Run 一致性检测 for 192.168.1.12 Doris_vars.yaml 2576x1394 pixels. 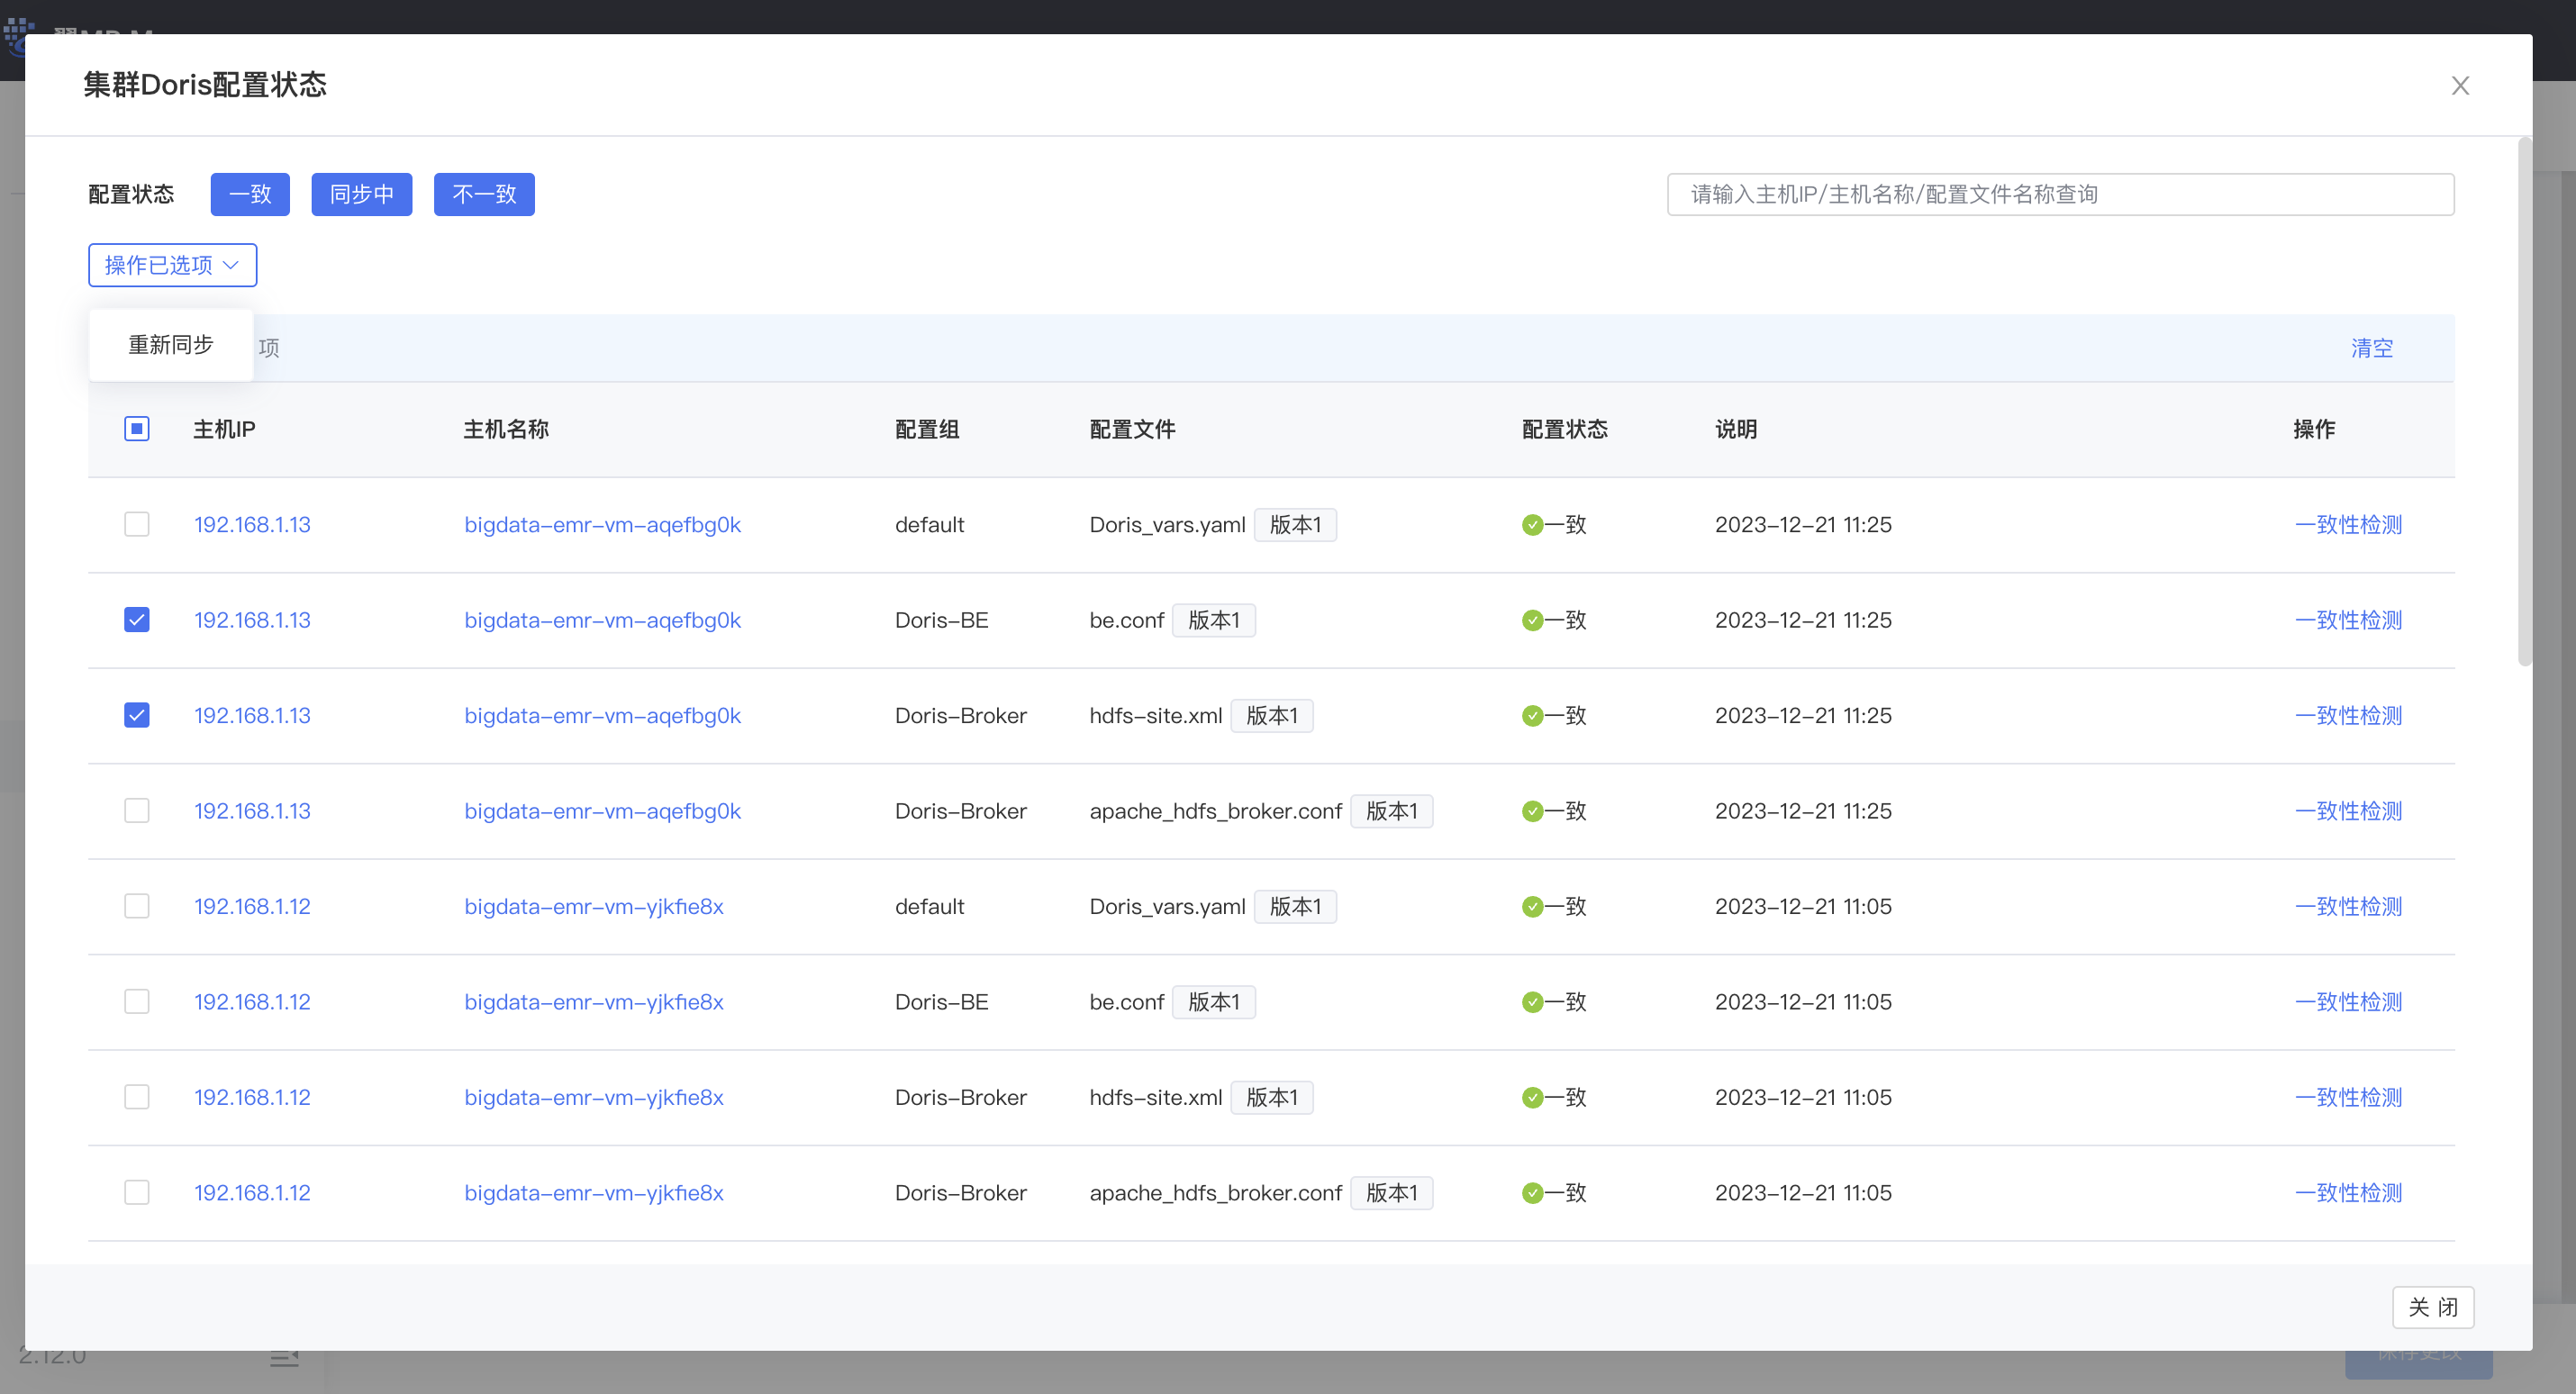point(2348,907)
